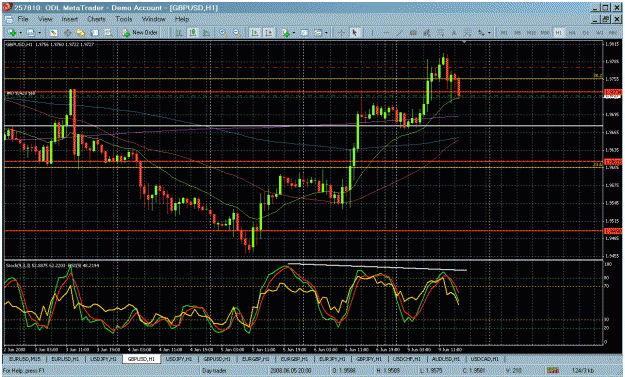This screenshot has height=377, width=625.
Task: Select the text 'A' tool
Action: tap(454, 33)
